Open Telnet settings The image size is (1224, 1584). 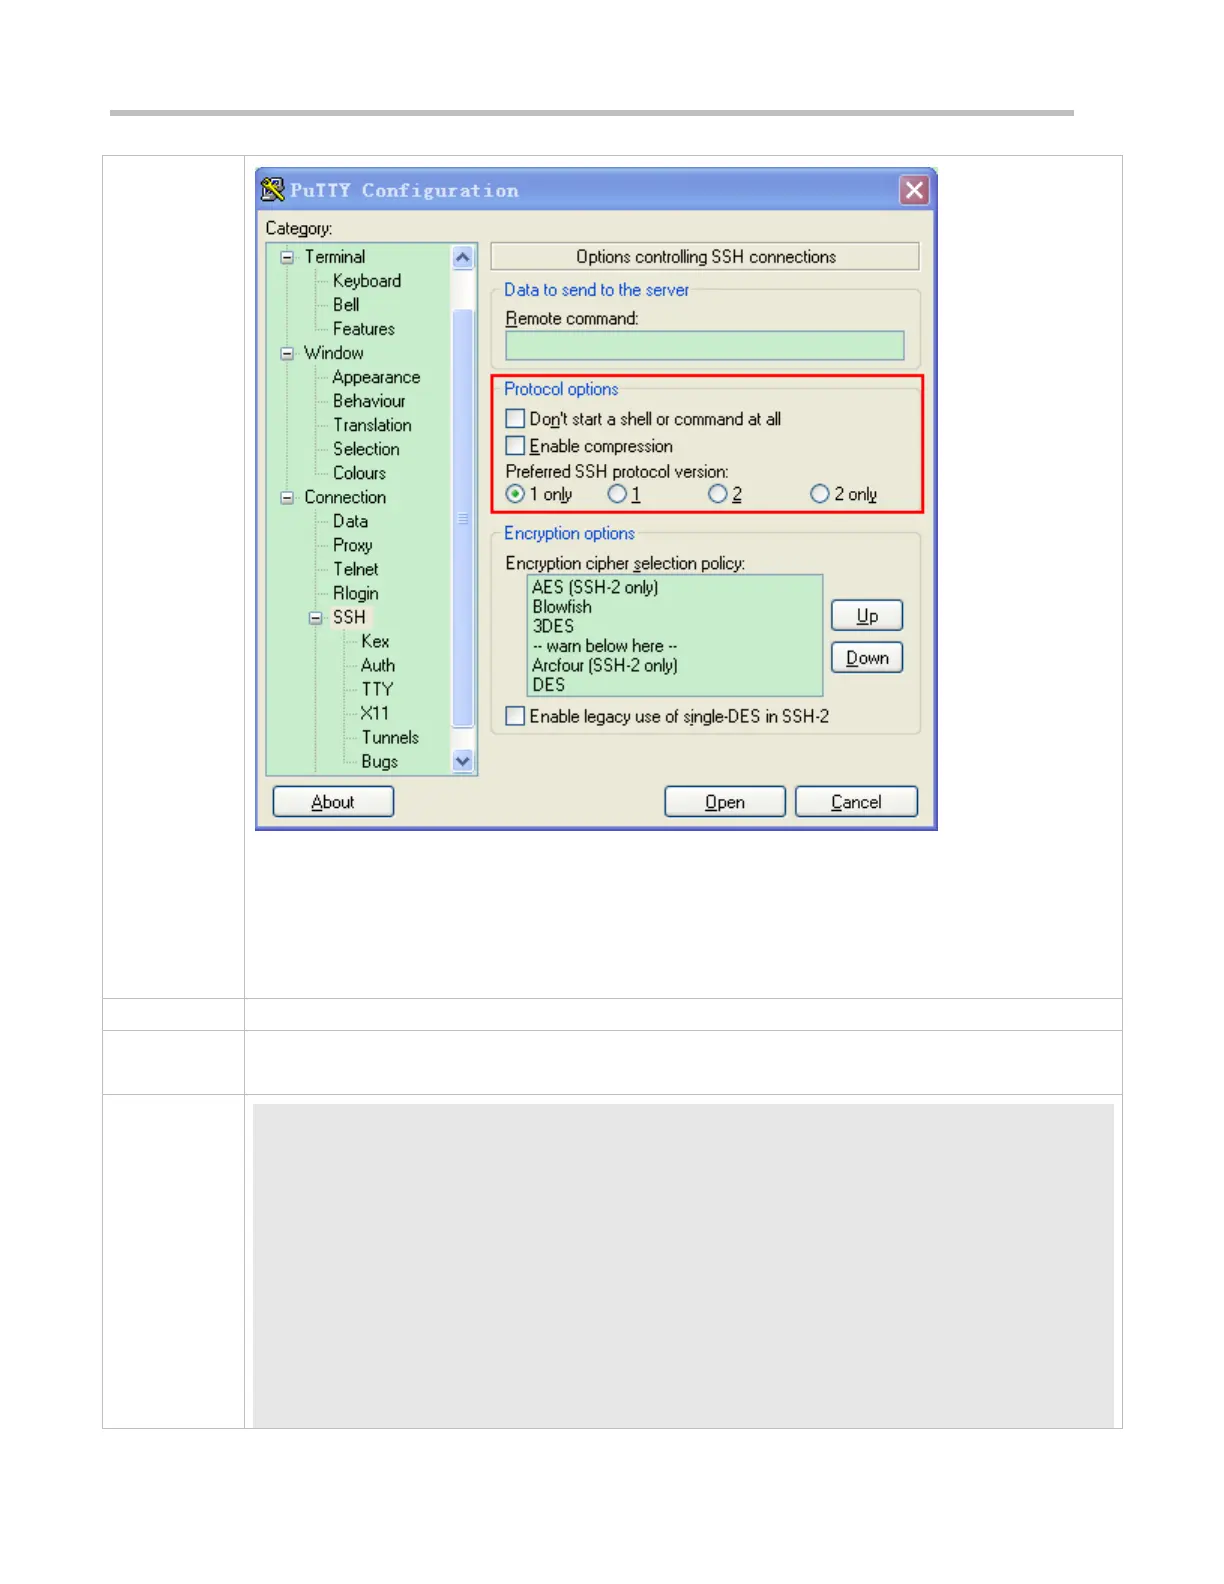(x=355, y=569)
